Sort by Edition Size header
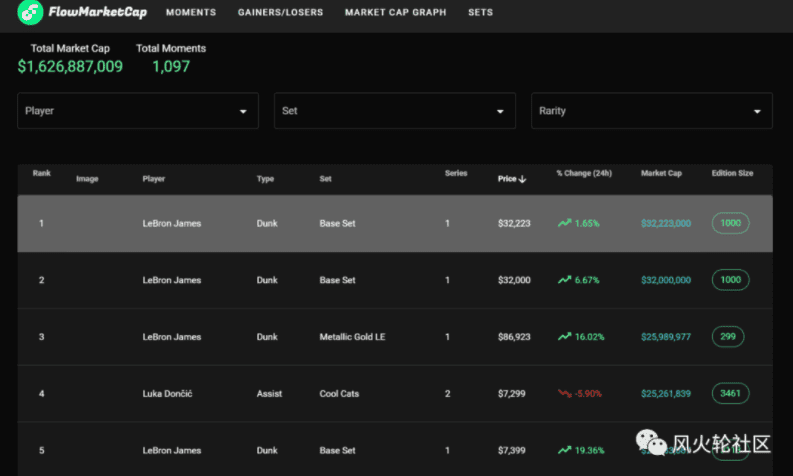 pos(732,173)
